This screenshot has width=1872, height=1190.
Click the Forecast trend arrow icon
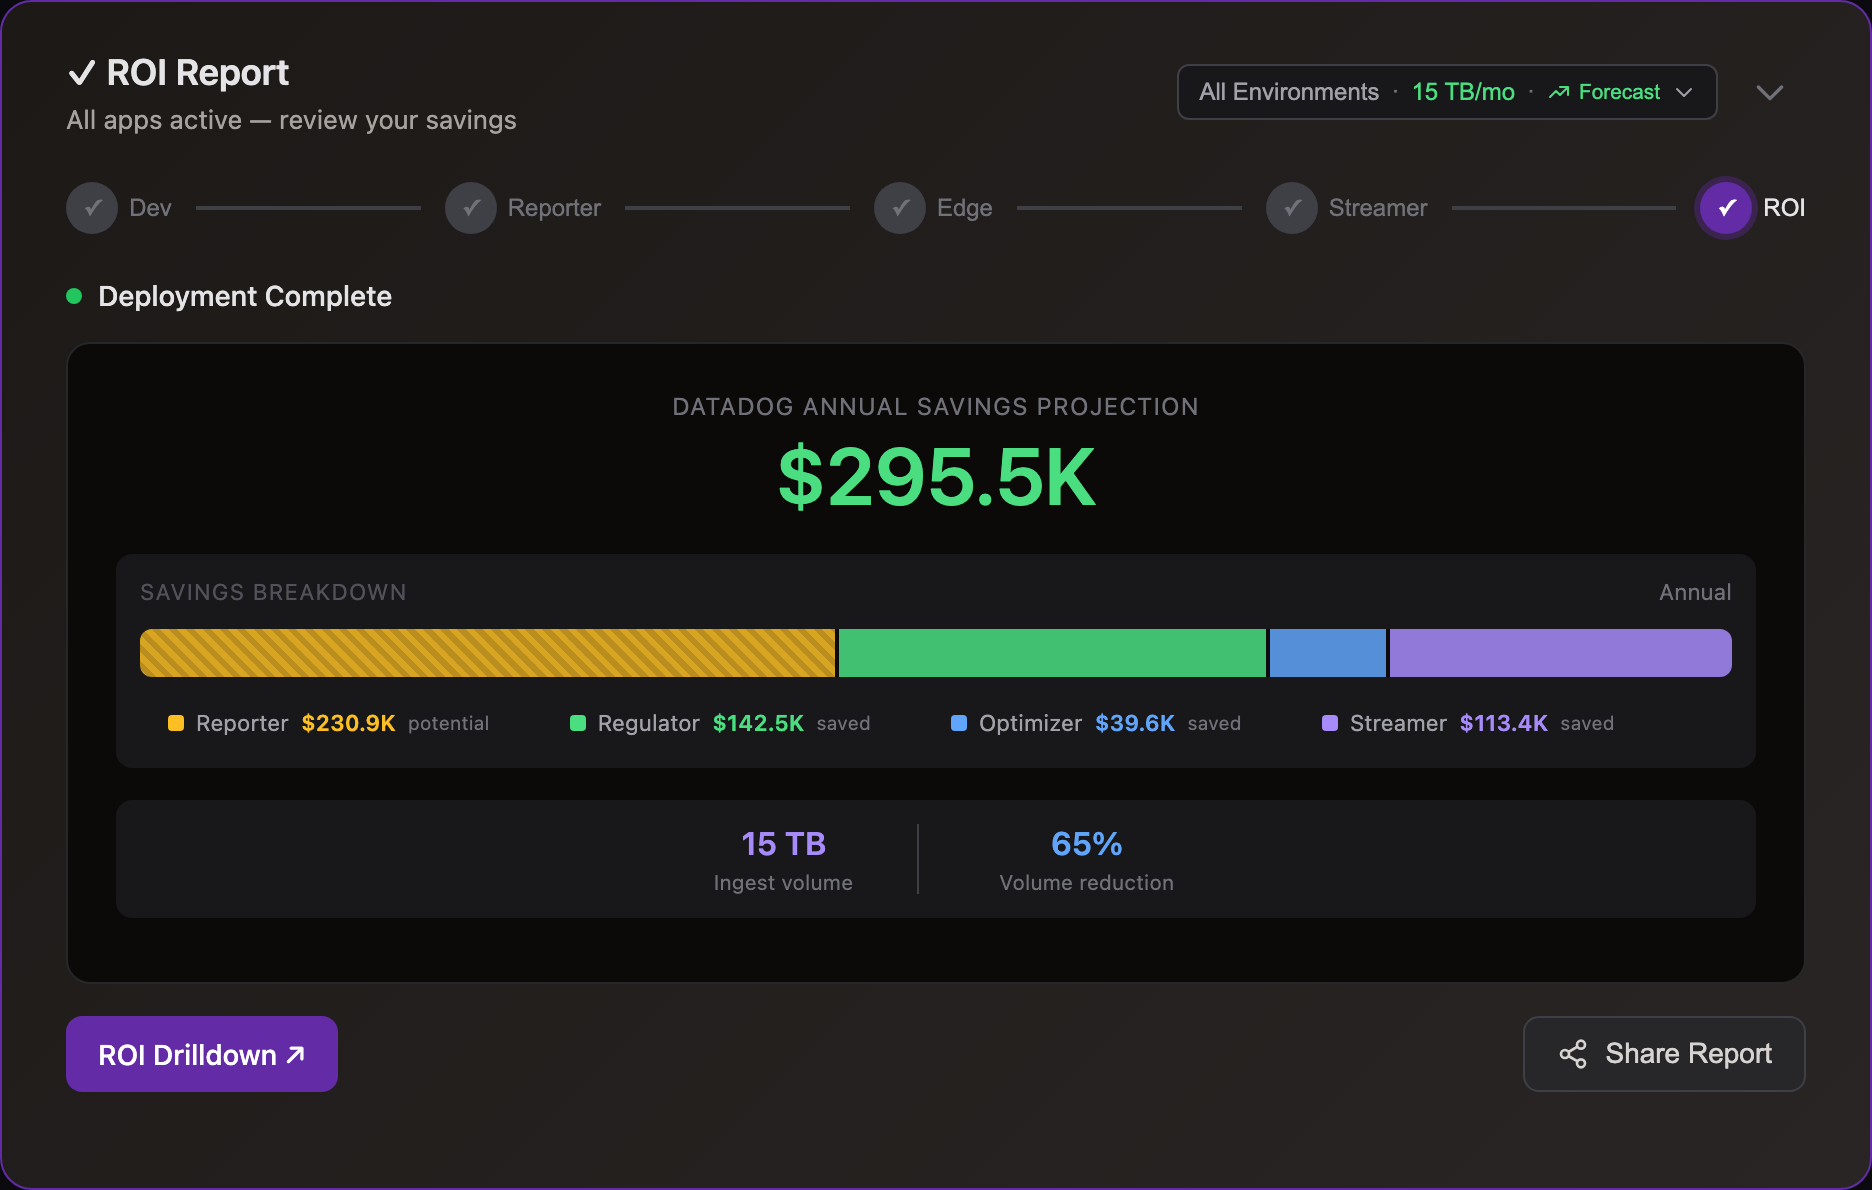click(1559, 92)
